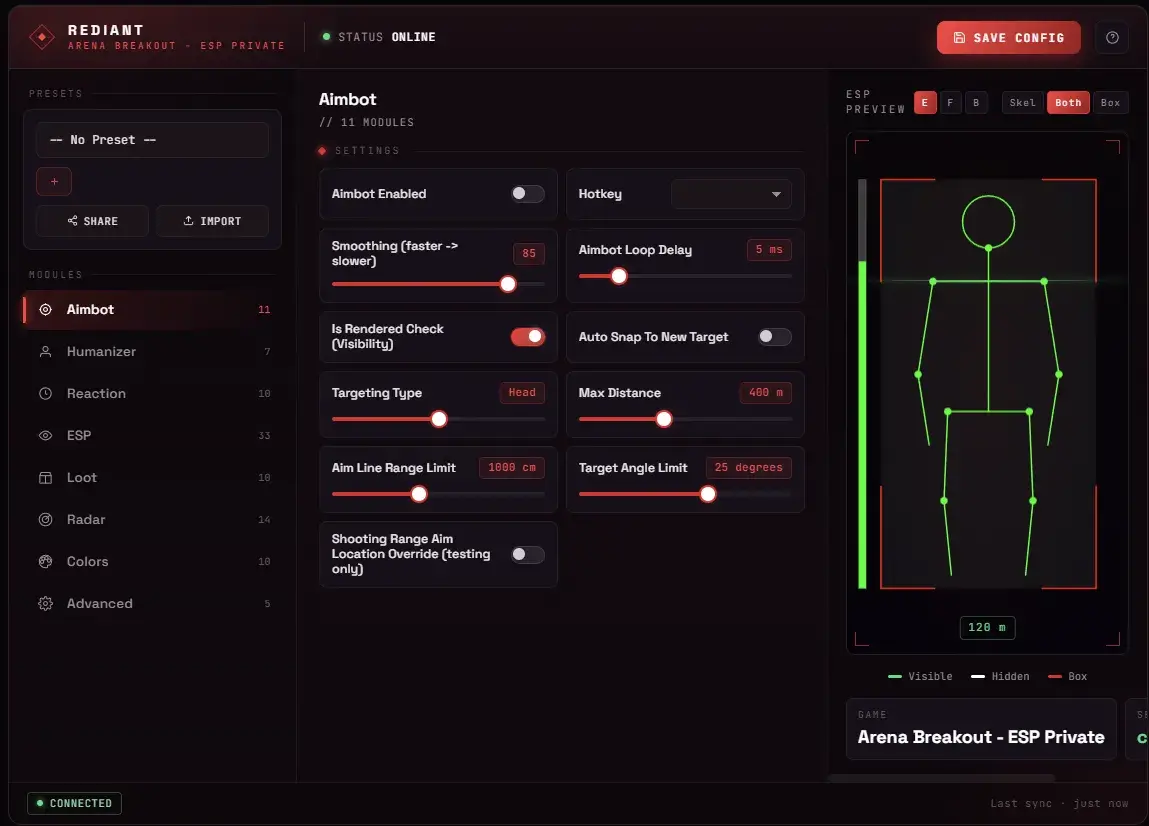Click the Aimbot Loop Delay slider handle
This screenshot has width=1149, height=826.
click(619, 276)
